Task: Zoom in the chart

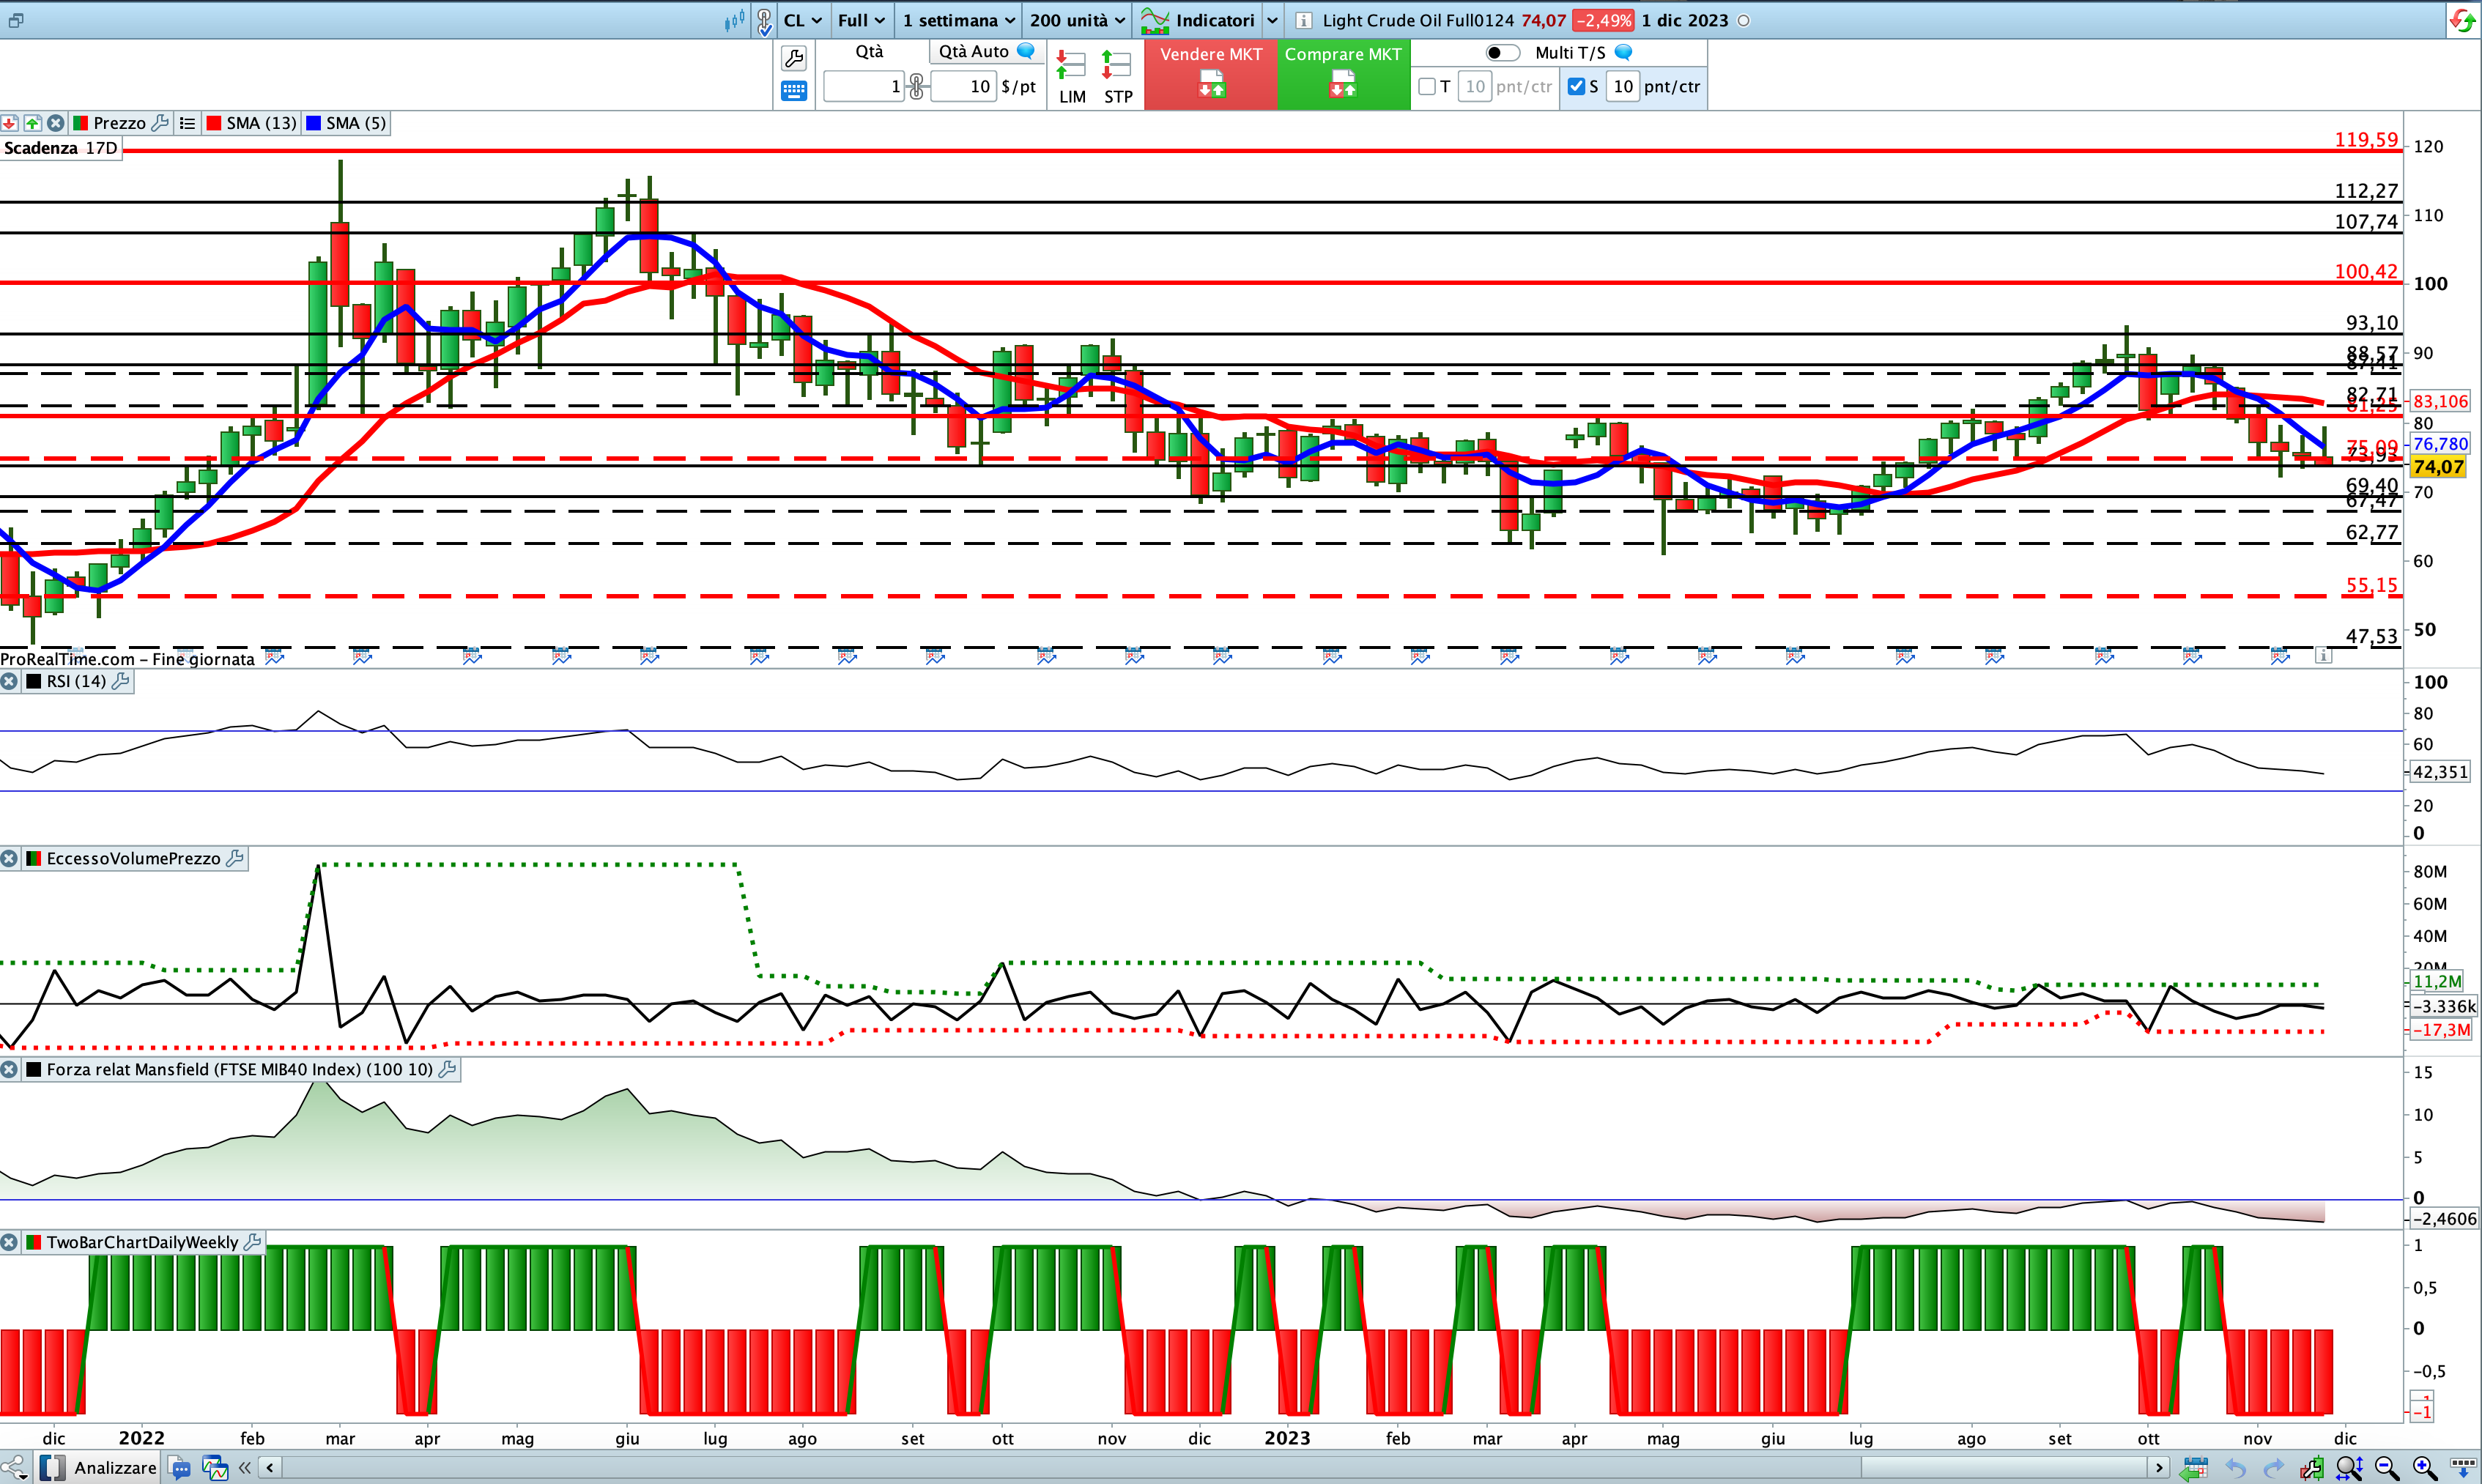Action: 2424,1468
